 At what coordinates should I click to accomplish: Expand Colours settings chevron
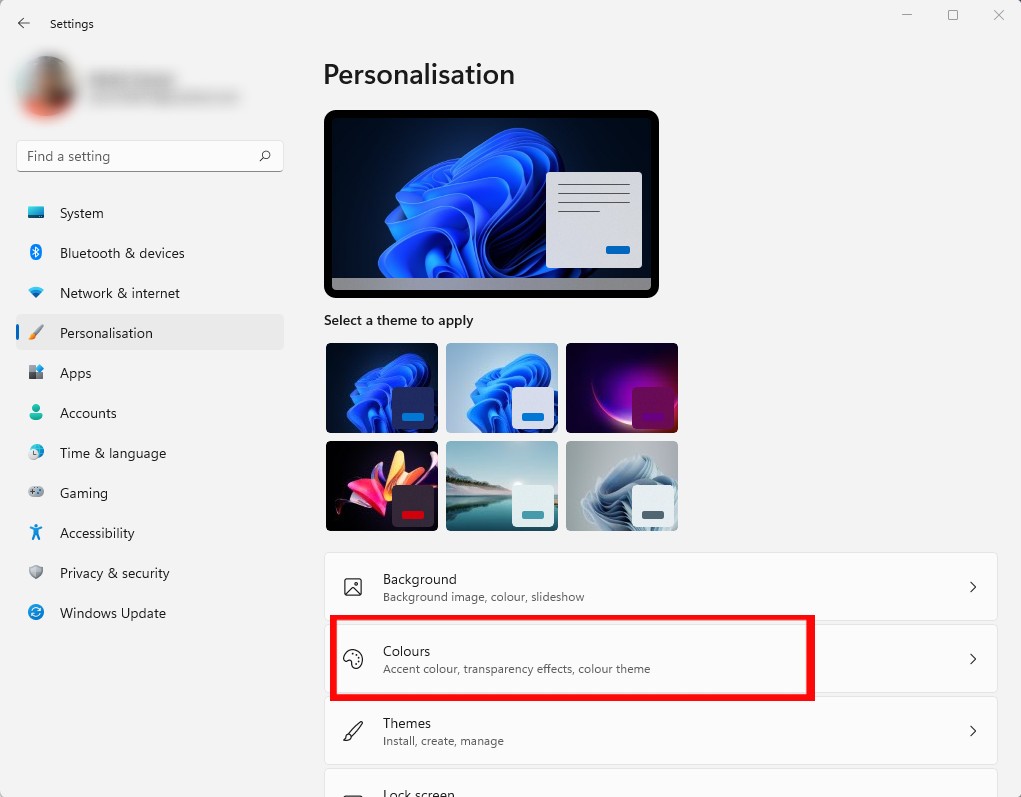(x=973, y=659)
